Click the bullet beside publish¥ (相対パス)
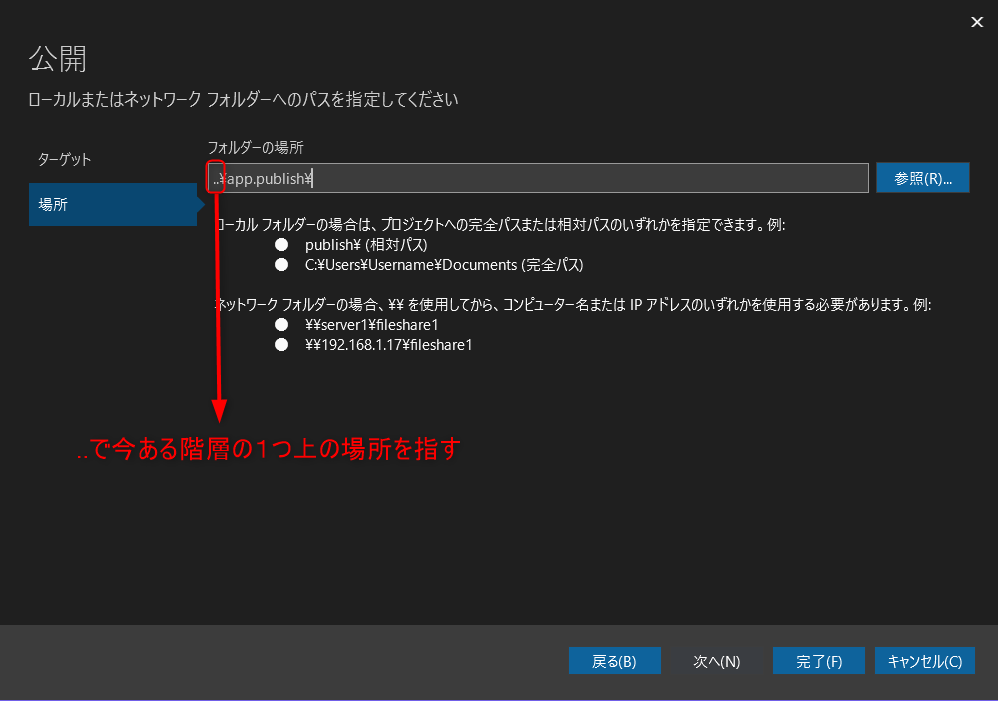Viewport: 998px width, 701px height. [x=282, y=245]
